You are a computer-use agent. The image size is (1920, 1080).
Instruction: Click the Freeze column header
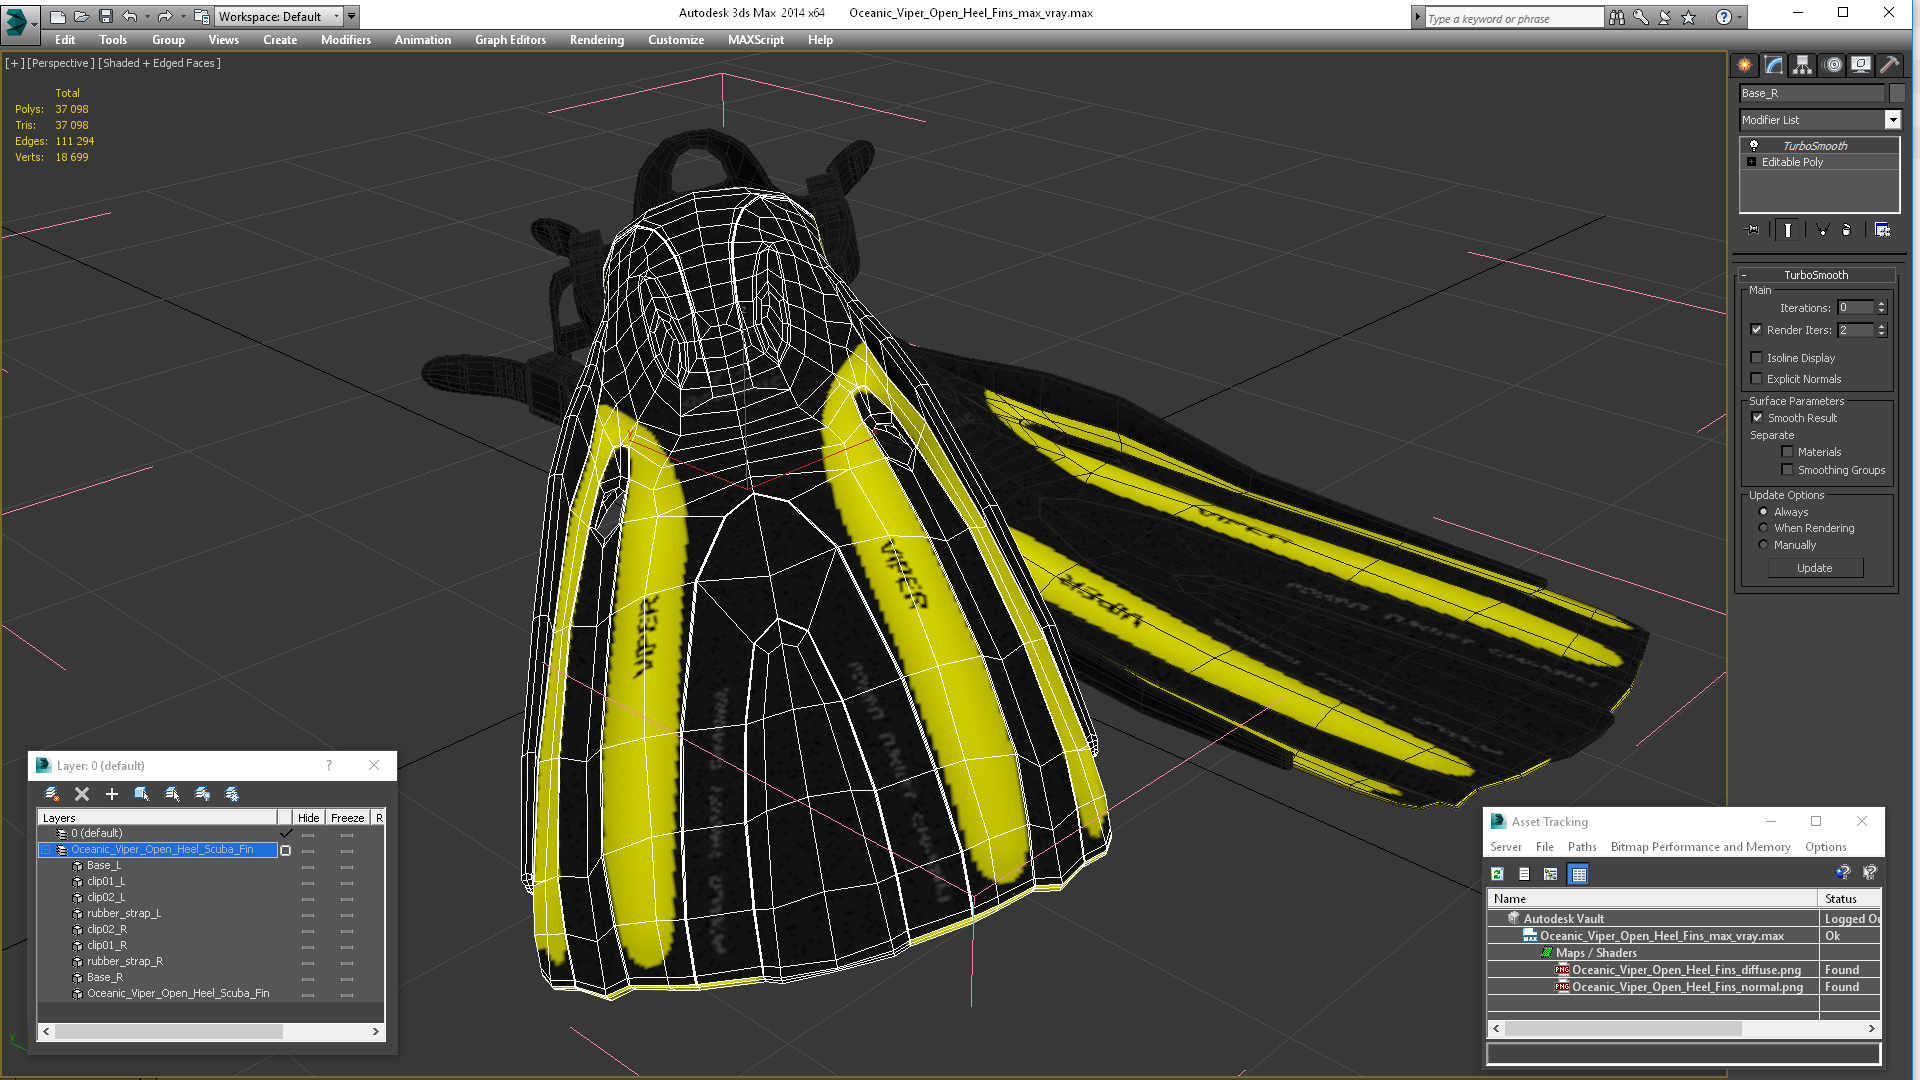coord(347,818)
